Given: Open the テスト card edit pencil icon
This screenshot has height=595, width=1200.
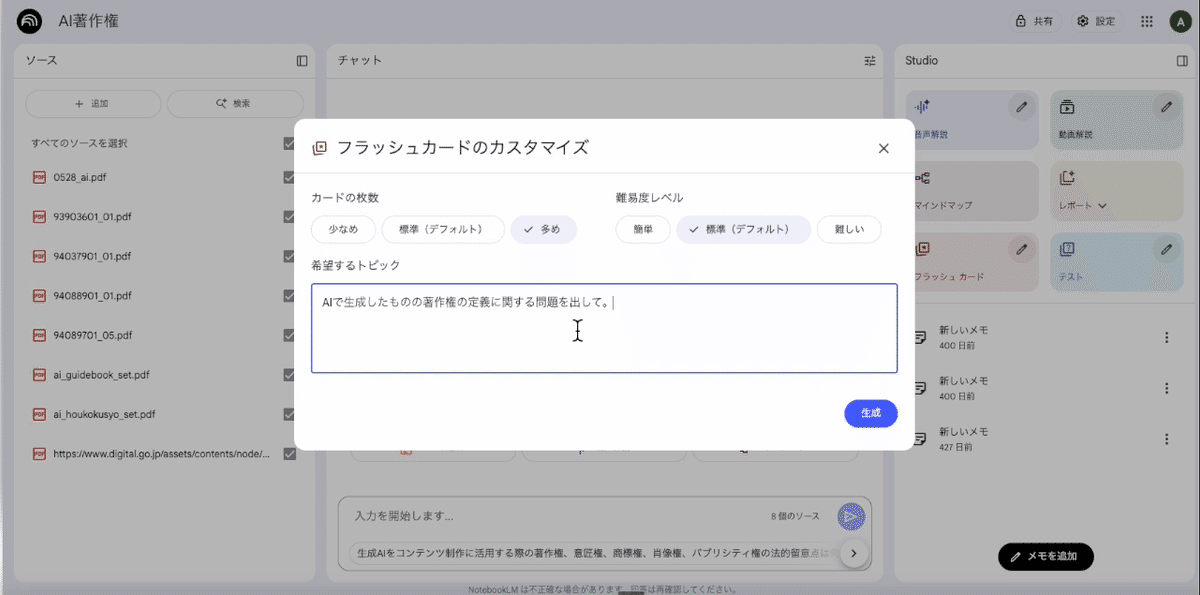Looking at the screenshot, I should [x=1166, y=248].
